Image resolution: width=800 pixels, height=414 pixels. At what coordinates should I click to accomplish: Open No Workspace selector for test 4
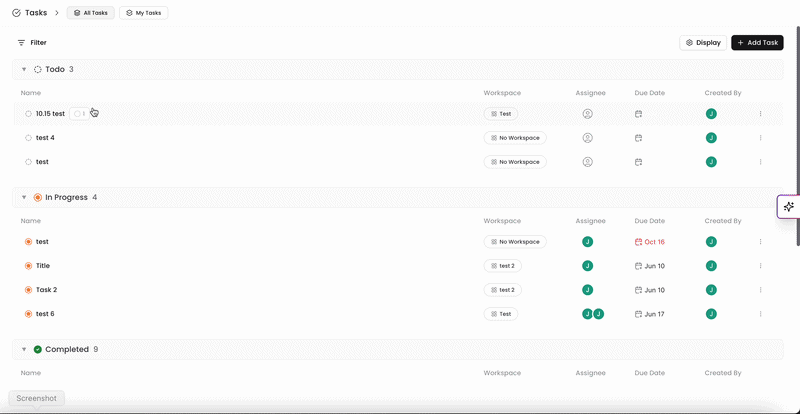click(515, 138)
